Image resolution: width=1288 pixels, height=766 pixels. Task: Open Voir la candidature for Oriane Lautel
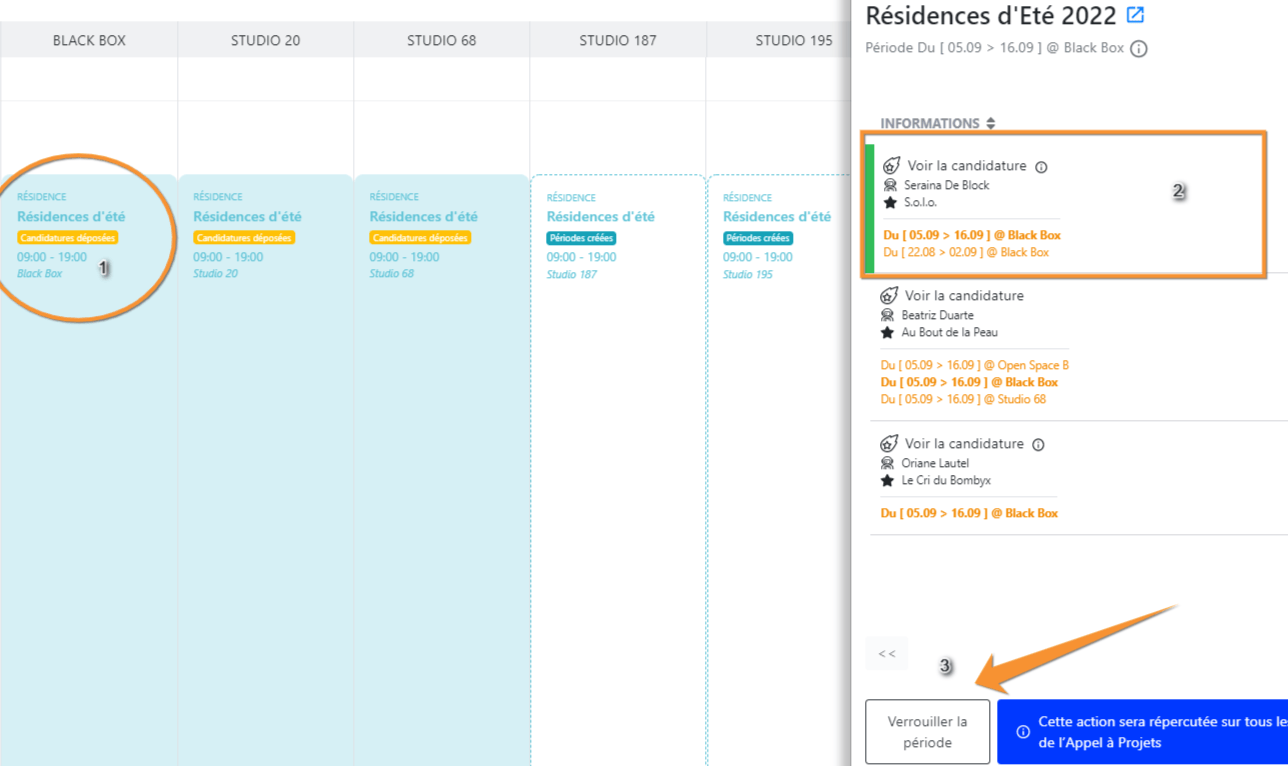964,444
